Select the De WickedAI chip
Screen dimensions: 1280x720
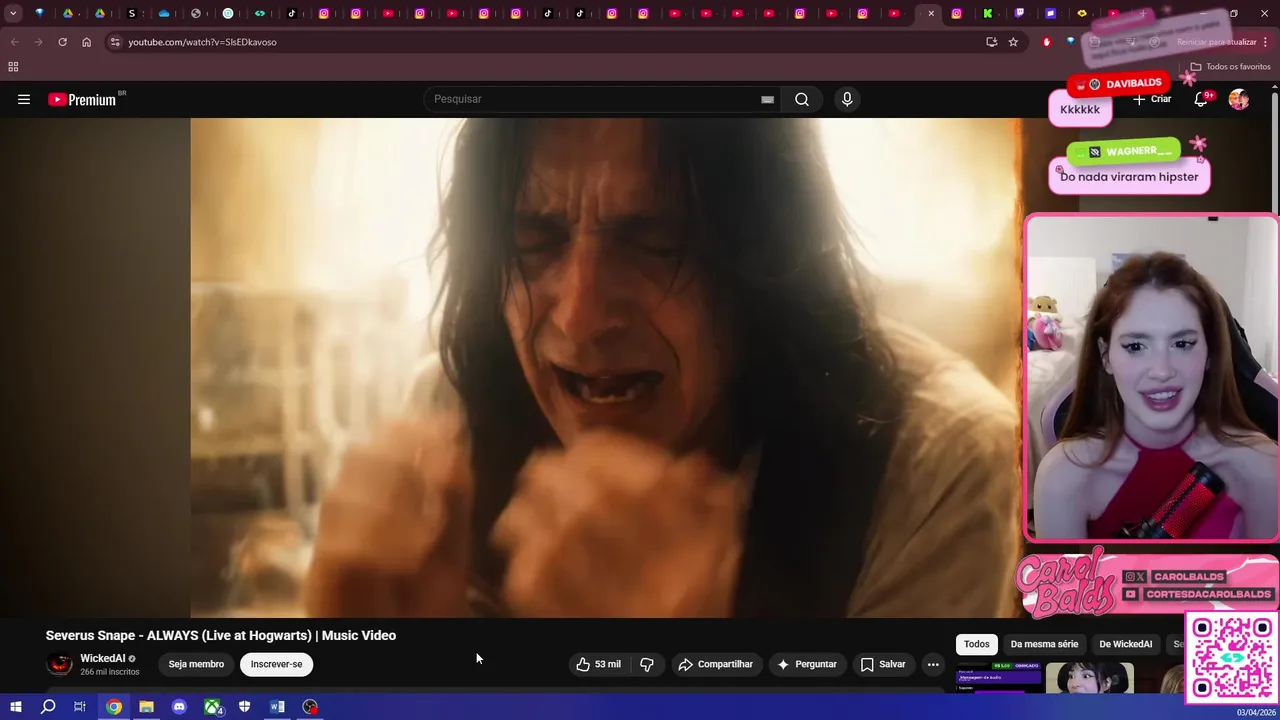click(1125, 644)
